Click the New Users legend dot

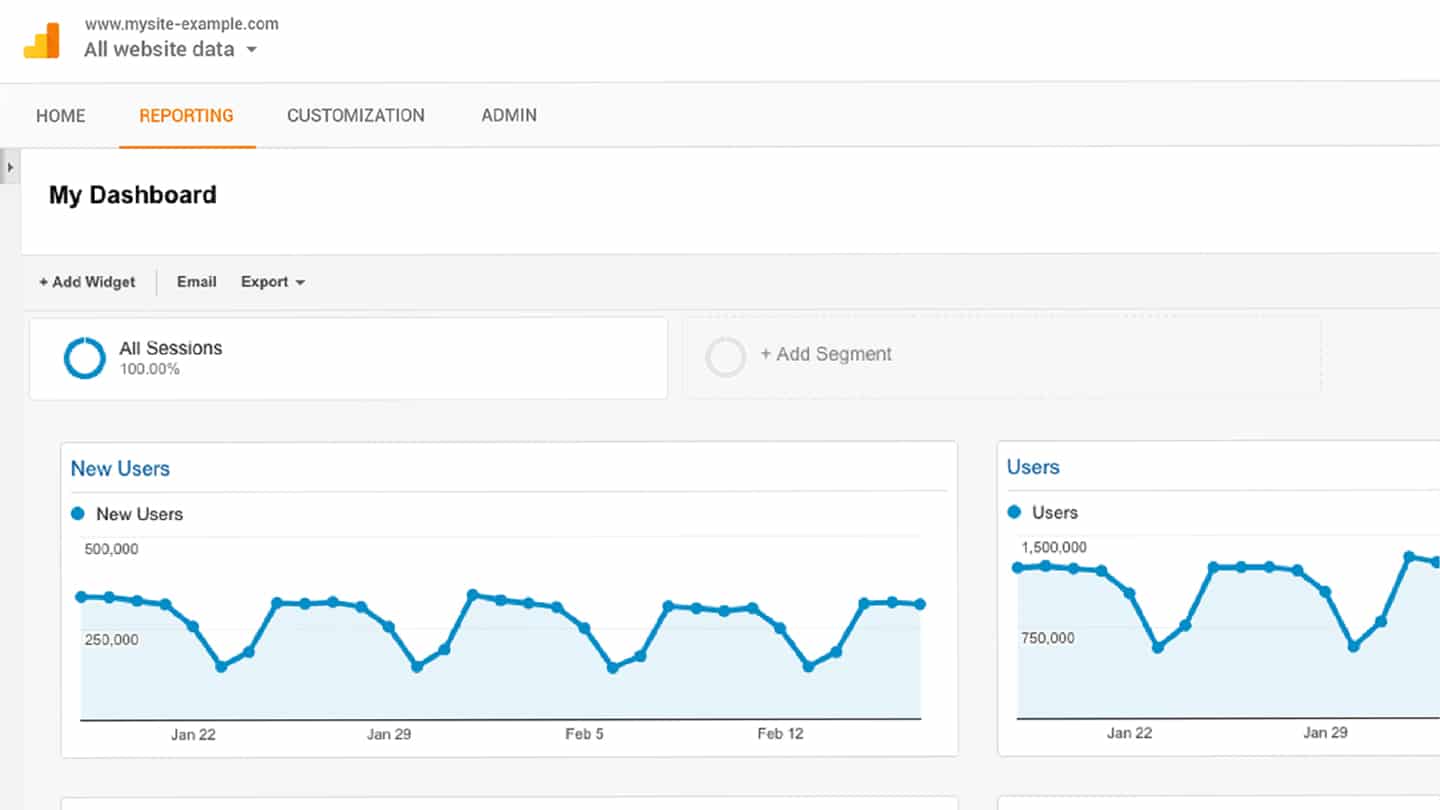(78, 513)
